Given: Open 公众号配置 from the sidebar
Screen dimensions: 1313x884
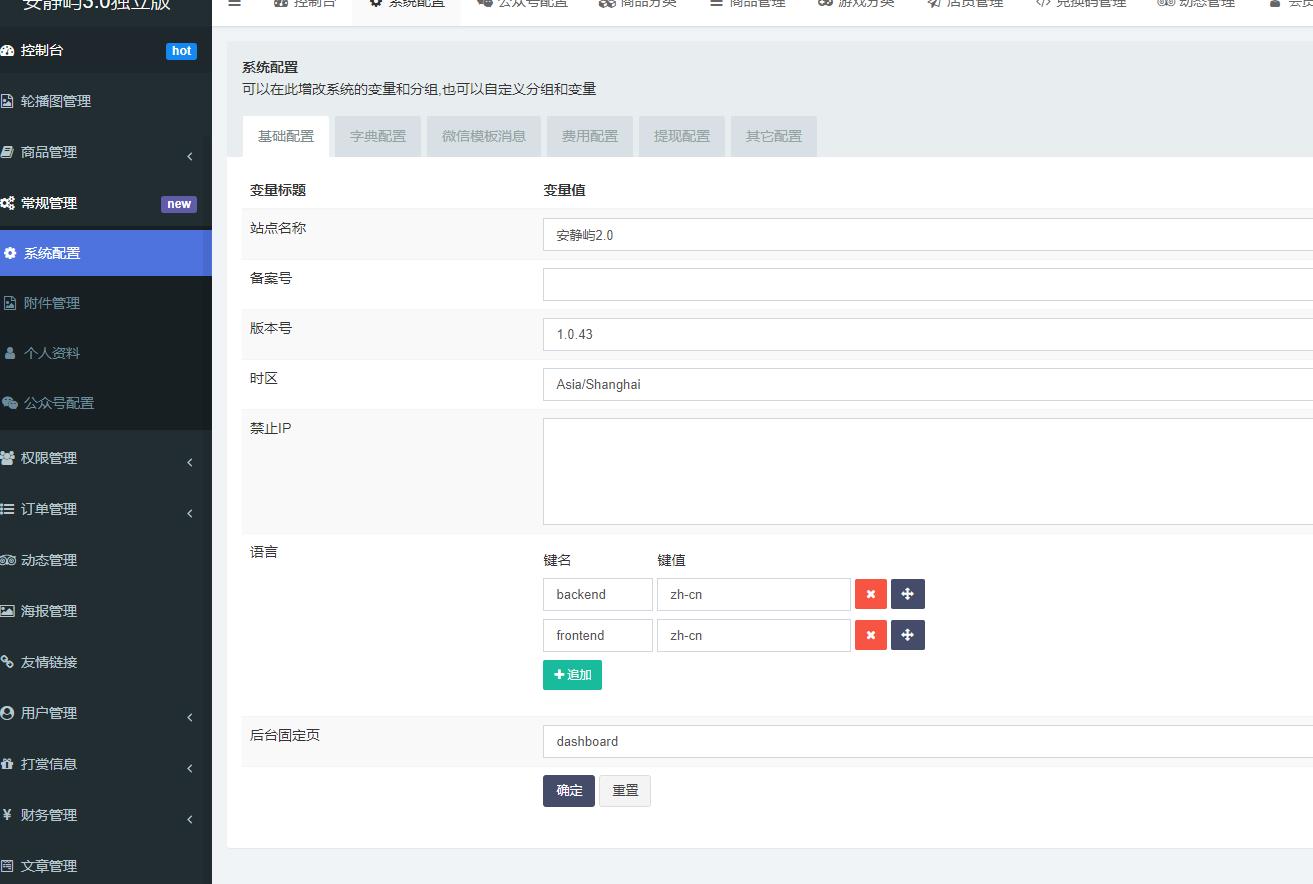Looking at the screenshot, I should coord(59,403).
